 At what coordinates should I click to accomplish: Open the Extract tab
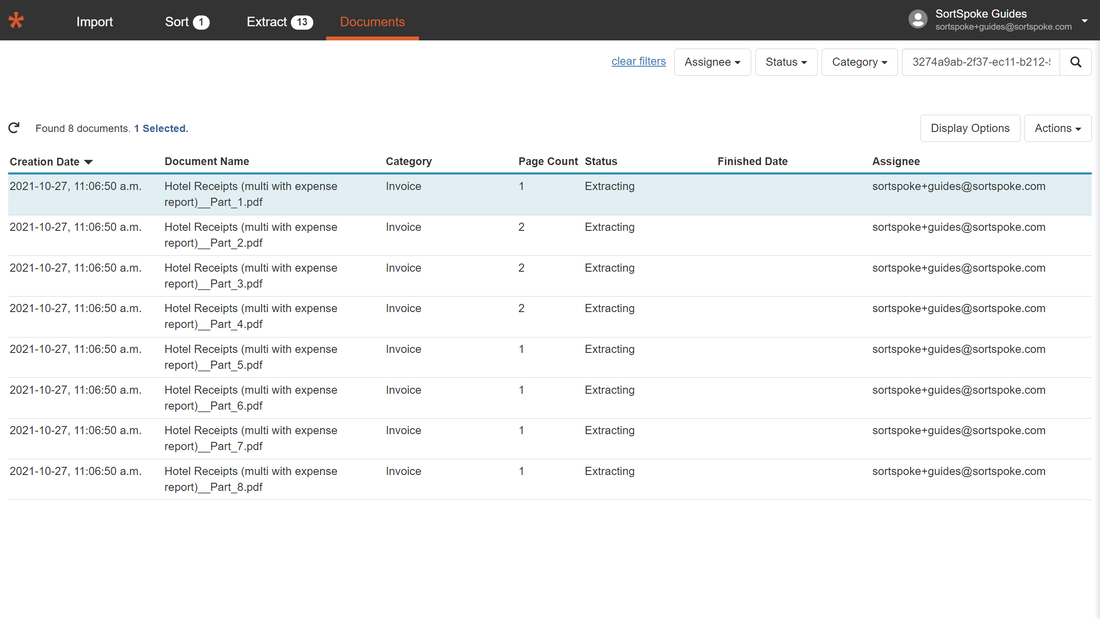click(279, 22)
